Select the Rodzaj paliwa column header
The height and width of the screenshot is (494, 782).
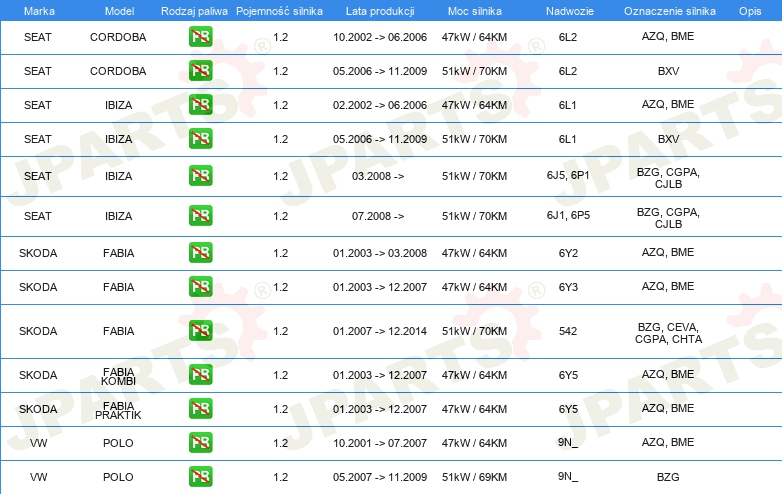point(194,9)
